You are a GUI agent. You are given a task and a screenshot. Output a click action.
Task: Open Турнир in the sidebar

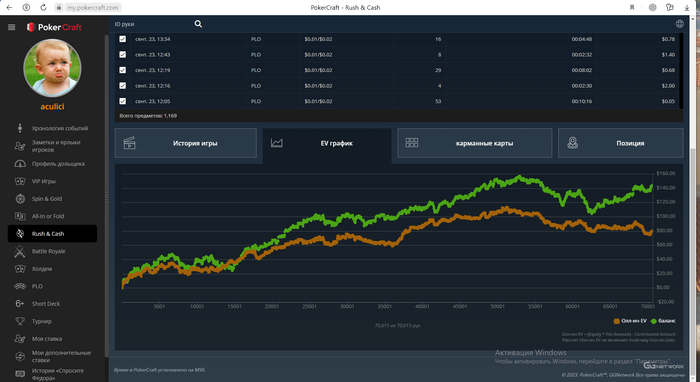[x=42, y=321]
